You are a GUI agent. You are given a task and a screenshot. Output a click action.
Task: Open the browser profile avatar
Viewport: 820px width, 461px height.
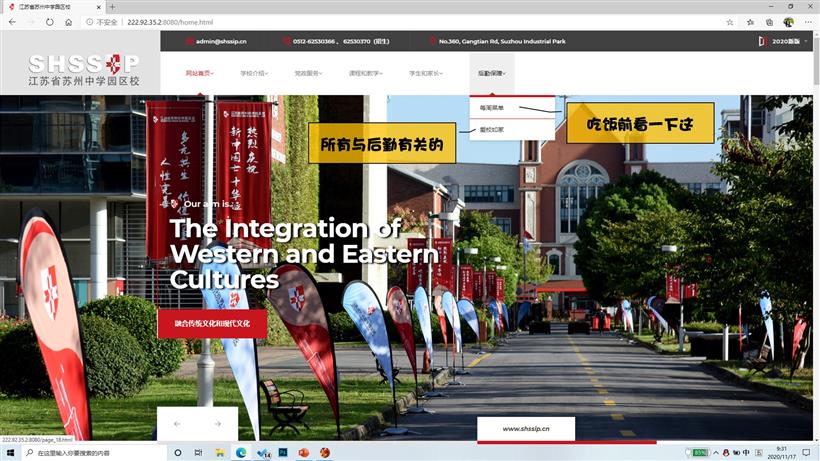point(789,22)
